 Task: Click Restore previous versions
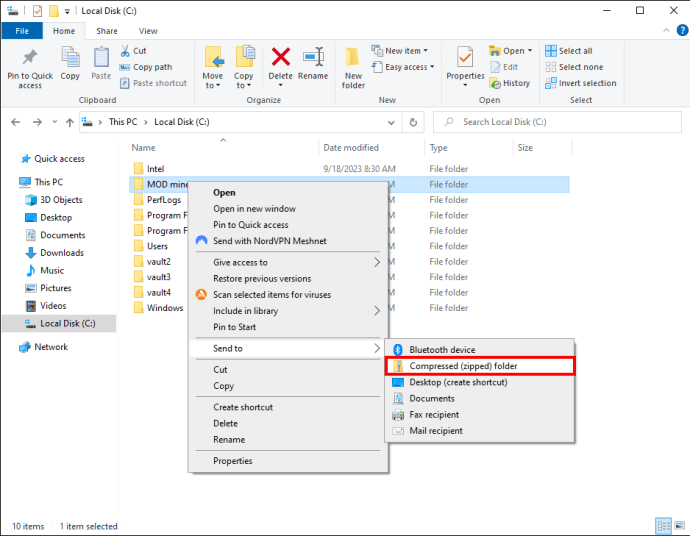pos(288,279)
